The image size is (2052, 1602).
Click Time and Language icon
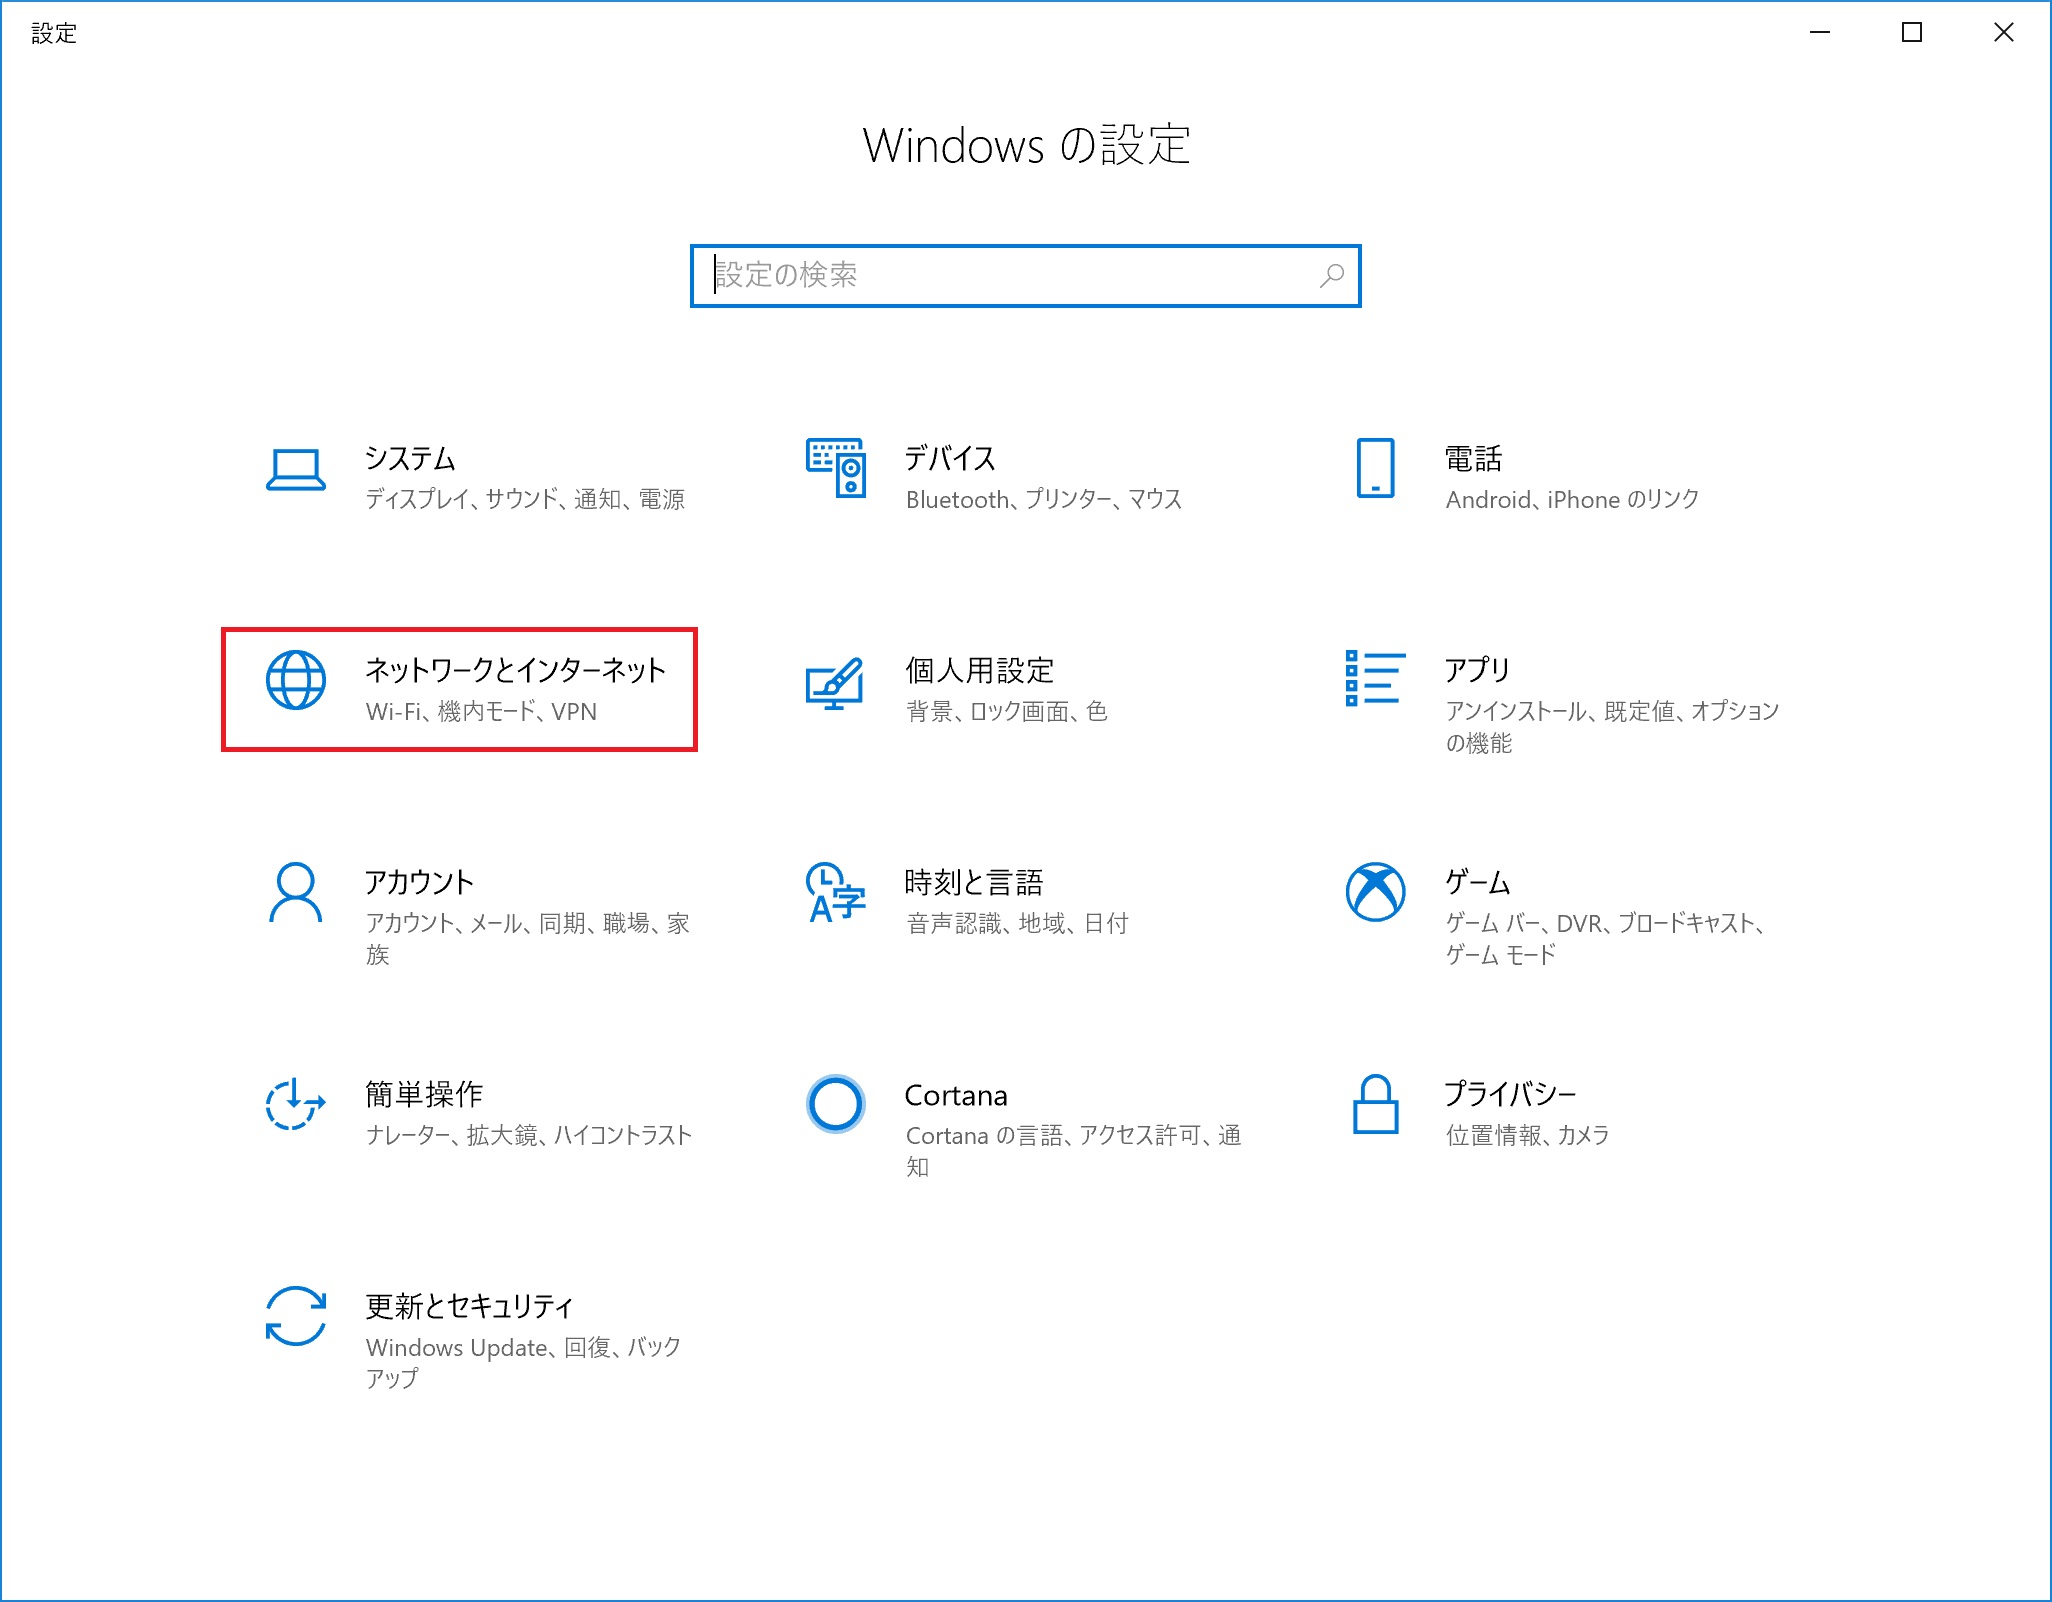coord(835,892)
